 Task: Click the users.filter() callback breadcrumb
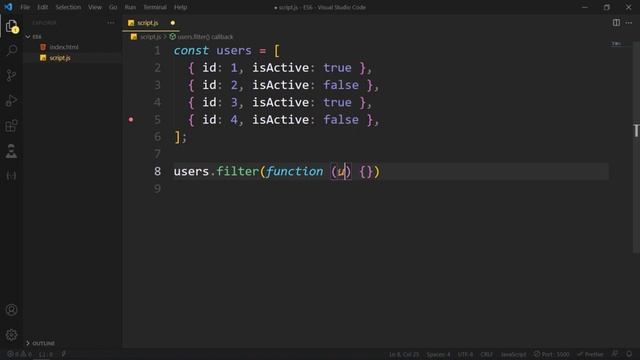[205, 37]
